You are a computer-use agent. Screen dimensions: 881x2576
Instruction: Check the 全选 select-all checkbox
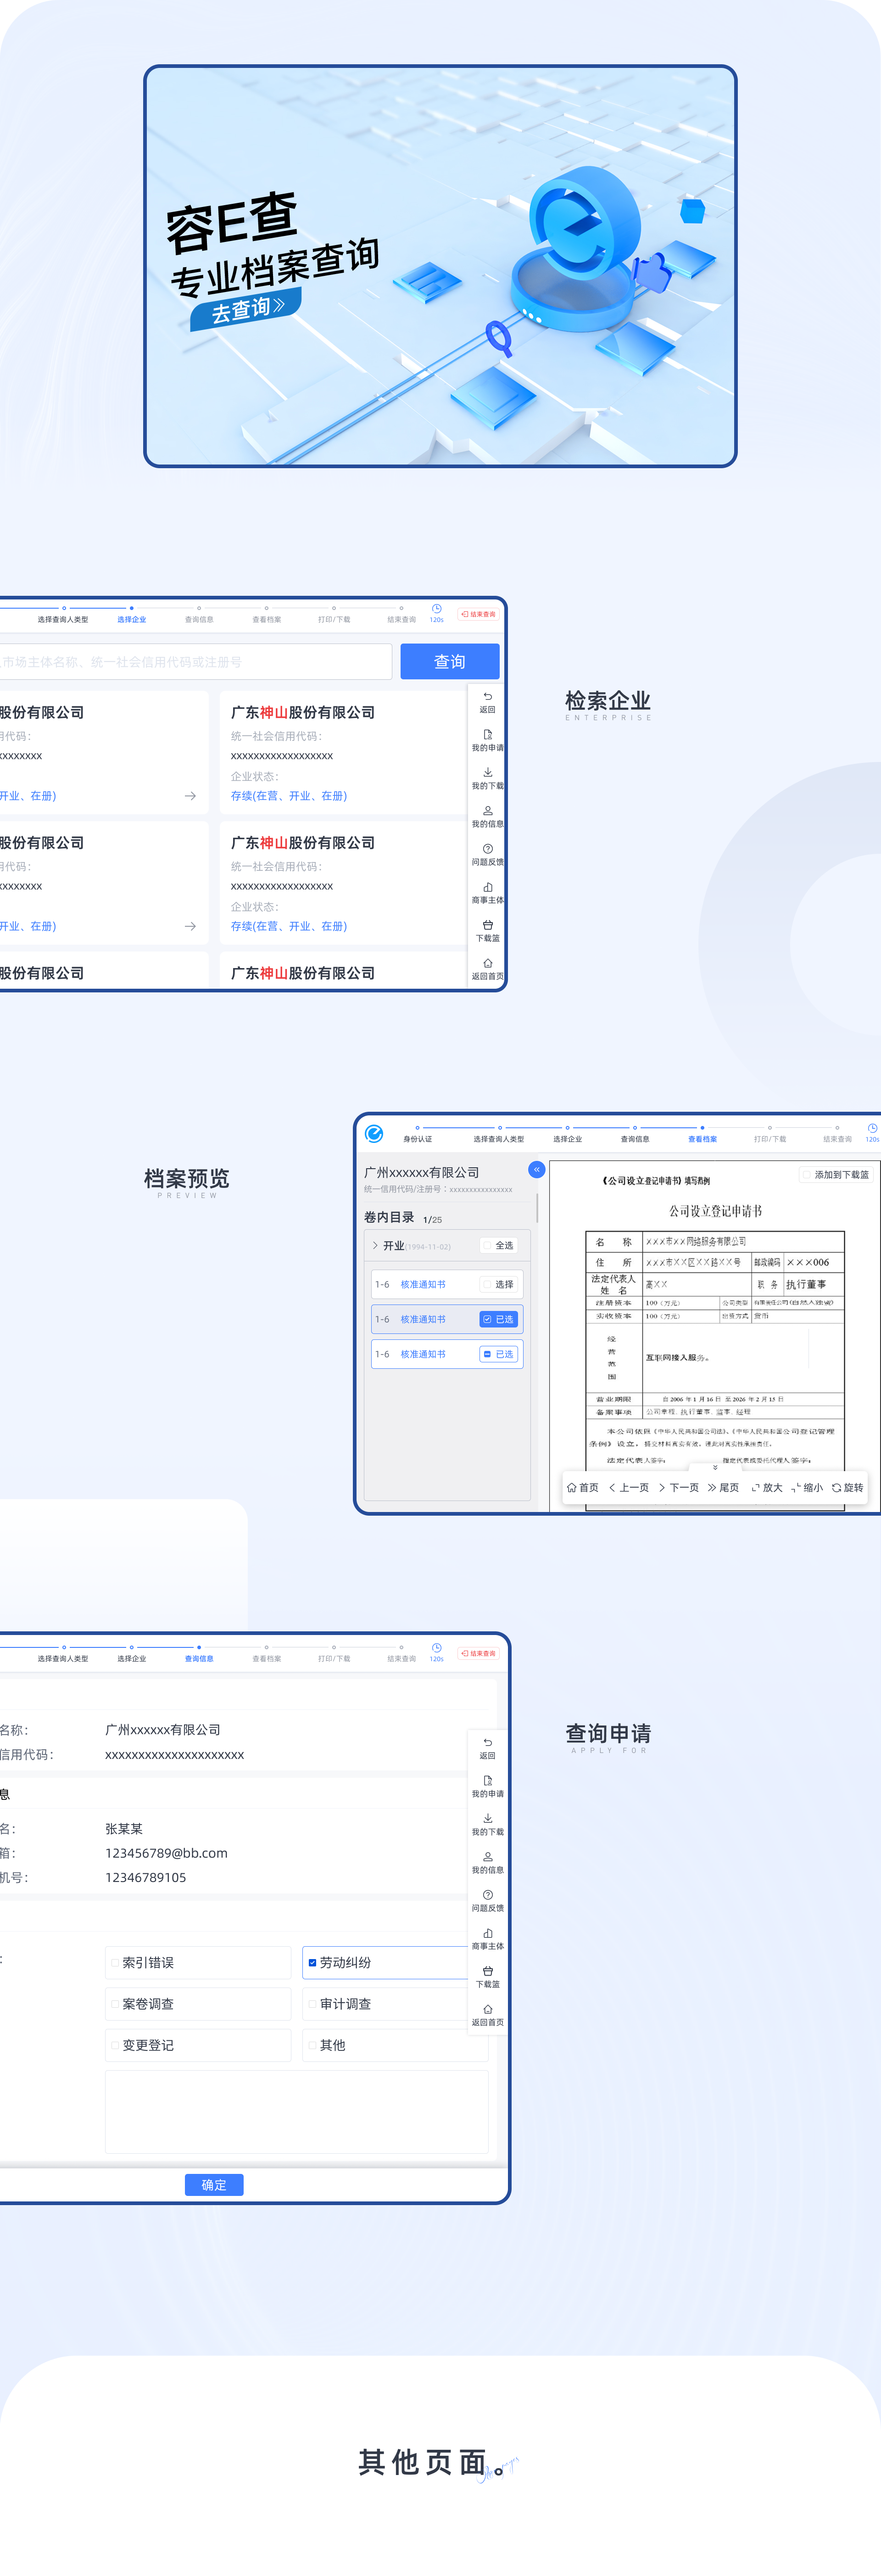tap(487, 1245)
